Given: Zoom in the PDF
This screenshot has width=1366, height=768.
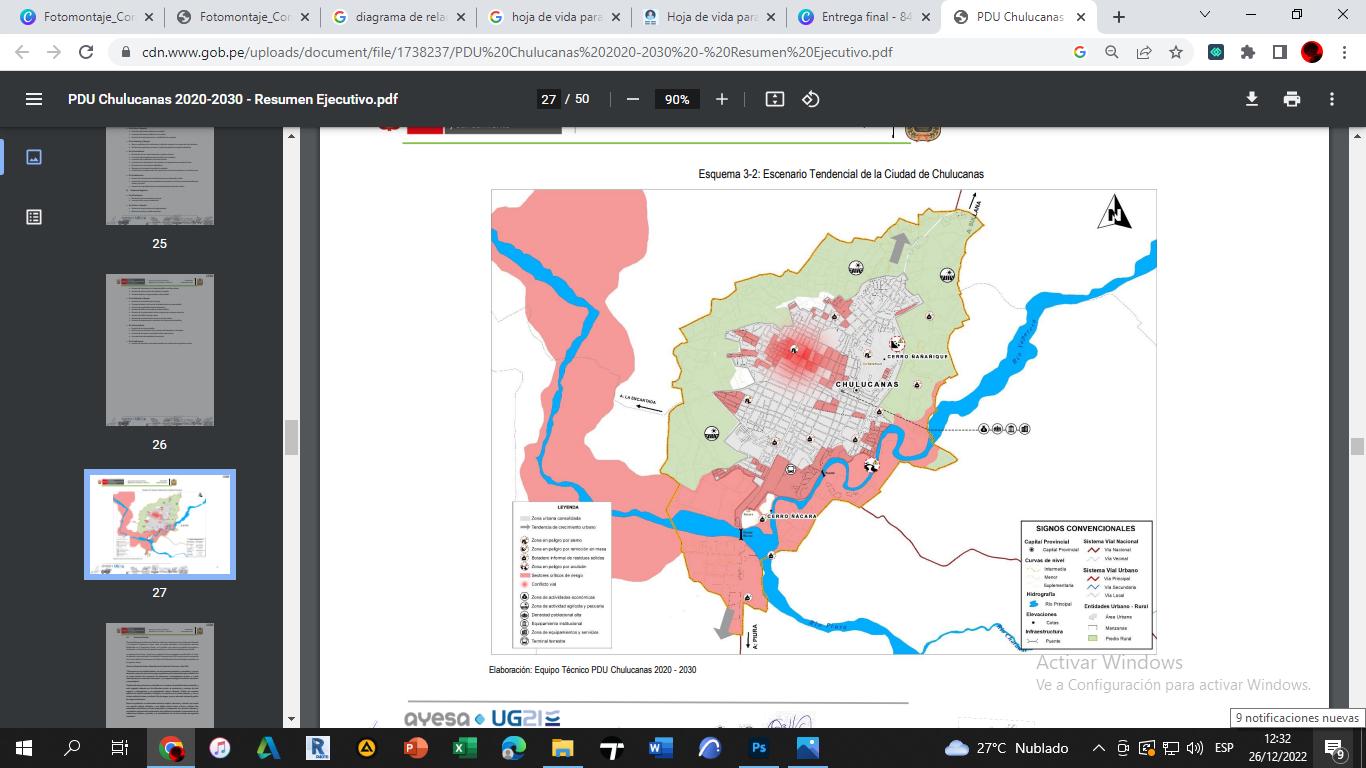Looking at the screenshot, I should [722, 99].
